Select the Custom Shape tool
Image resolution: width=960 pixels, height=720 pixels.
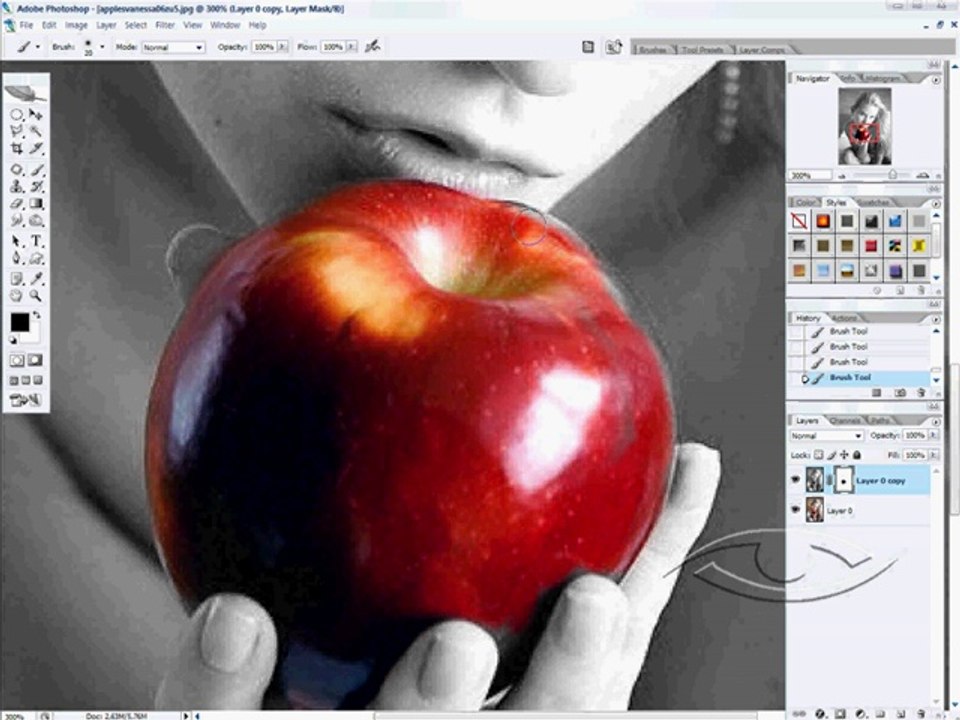(36, 258)
